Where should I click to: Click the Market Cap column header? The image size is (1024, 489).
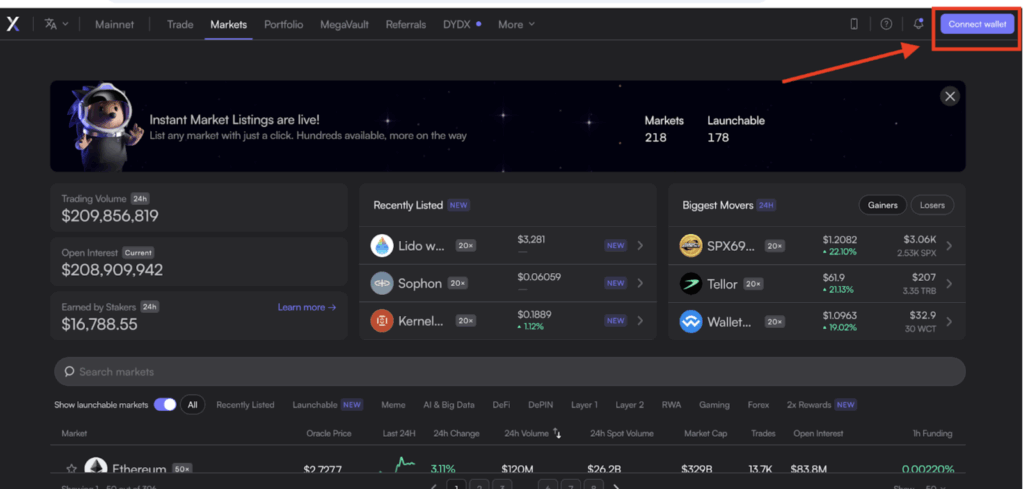pyautogui.click(x=705, y=434)
